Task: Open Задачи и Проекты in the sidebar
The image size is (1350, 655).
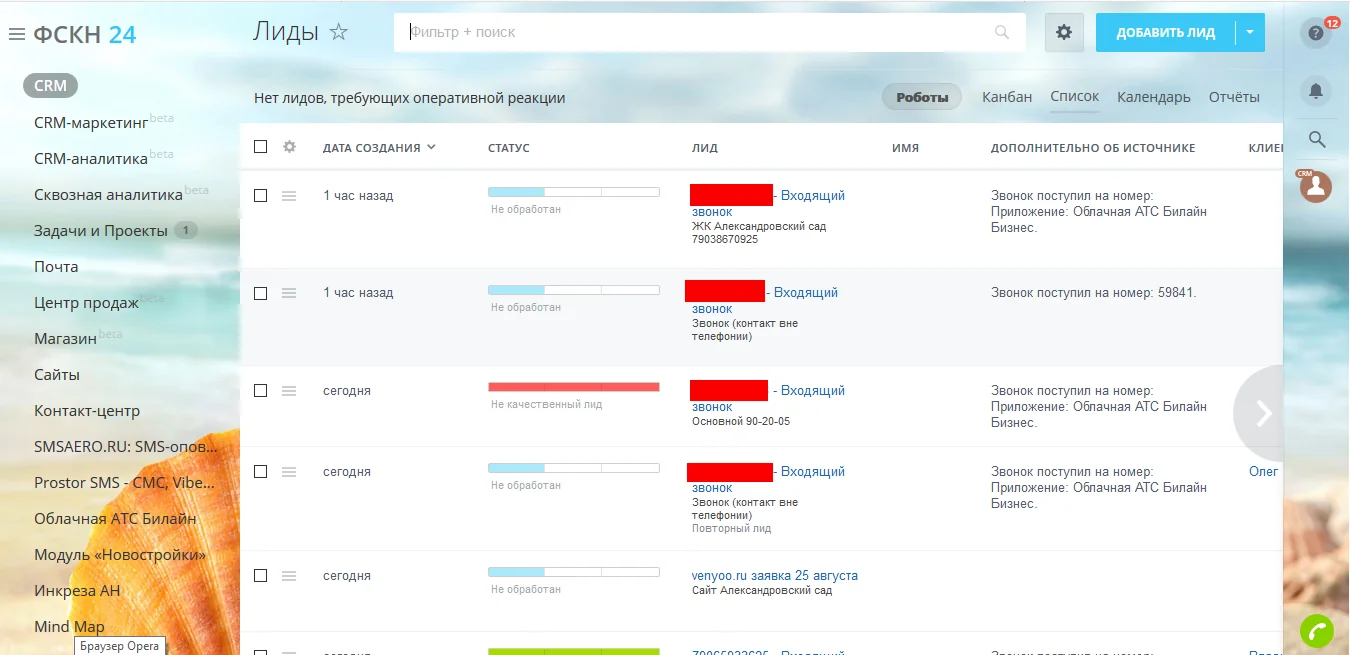Action: (x=101, y=230)
